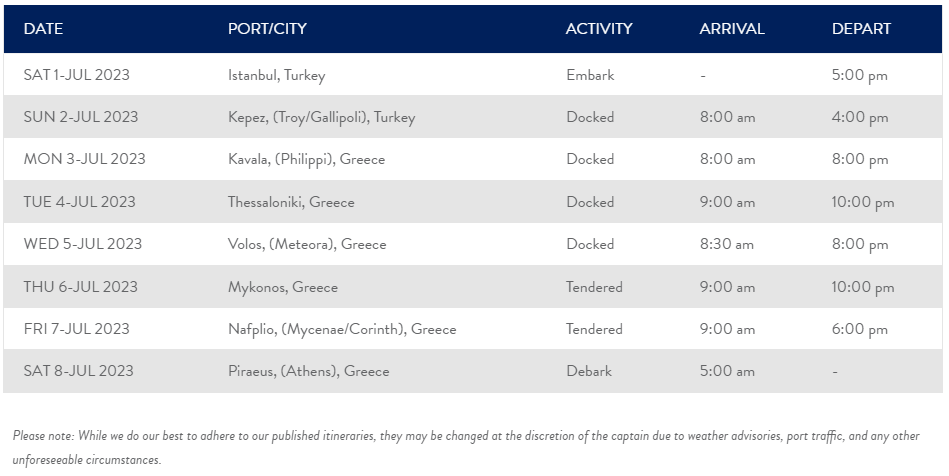Select Piraeus, (Athens), Greece port cell
Viewport: 949px width, 476px height.
[x=309, y=371]
